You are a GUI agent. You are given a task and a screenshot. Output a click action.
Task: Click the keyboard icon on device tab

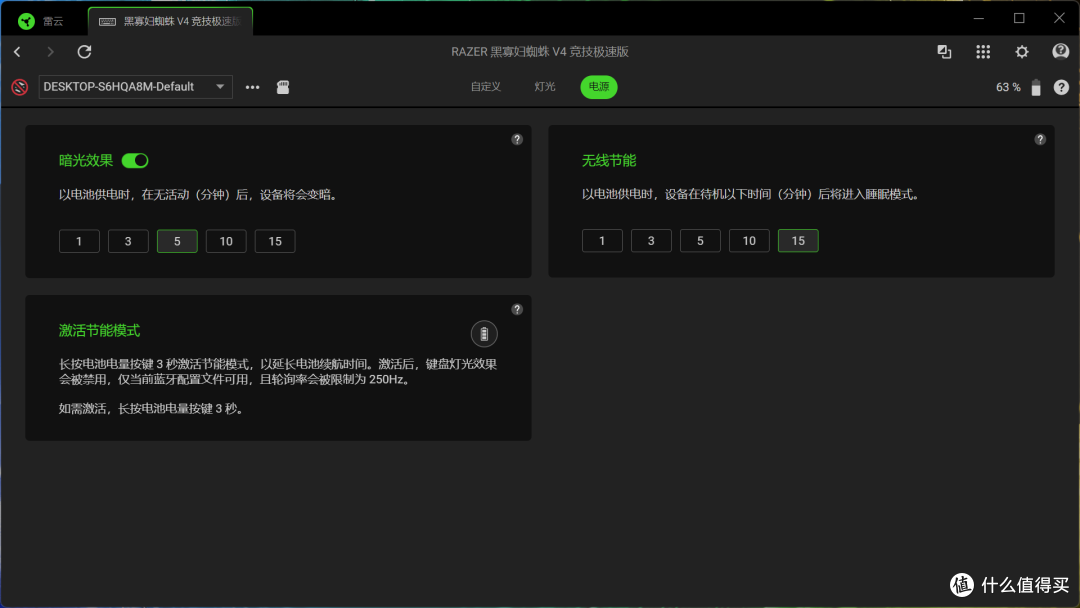[x=107, y=22]
